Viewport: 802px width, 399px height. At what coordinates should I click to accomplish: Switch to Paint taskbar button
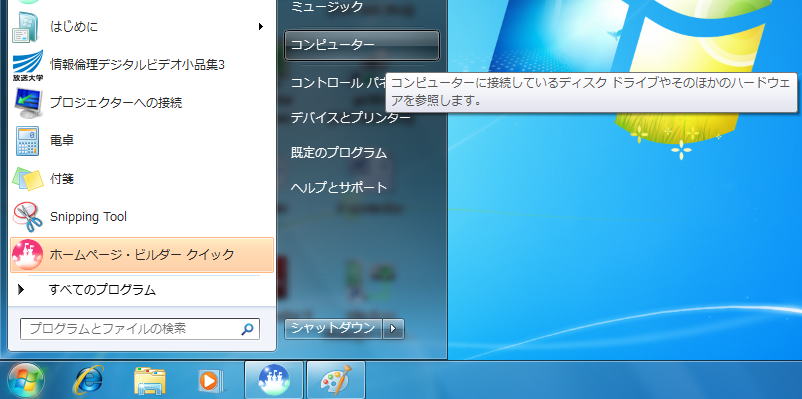[336, 380]
